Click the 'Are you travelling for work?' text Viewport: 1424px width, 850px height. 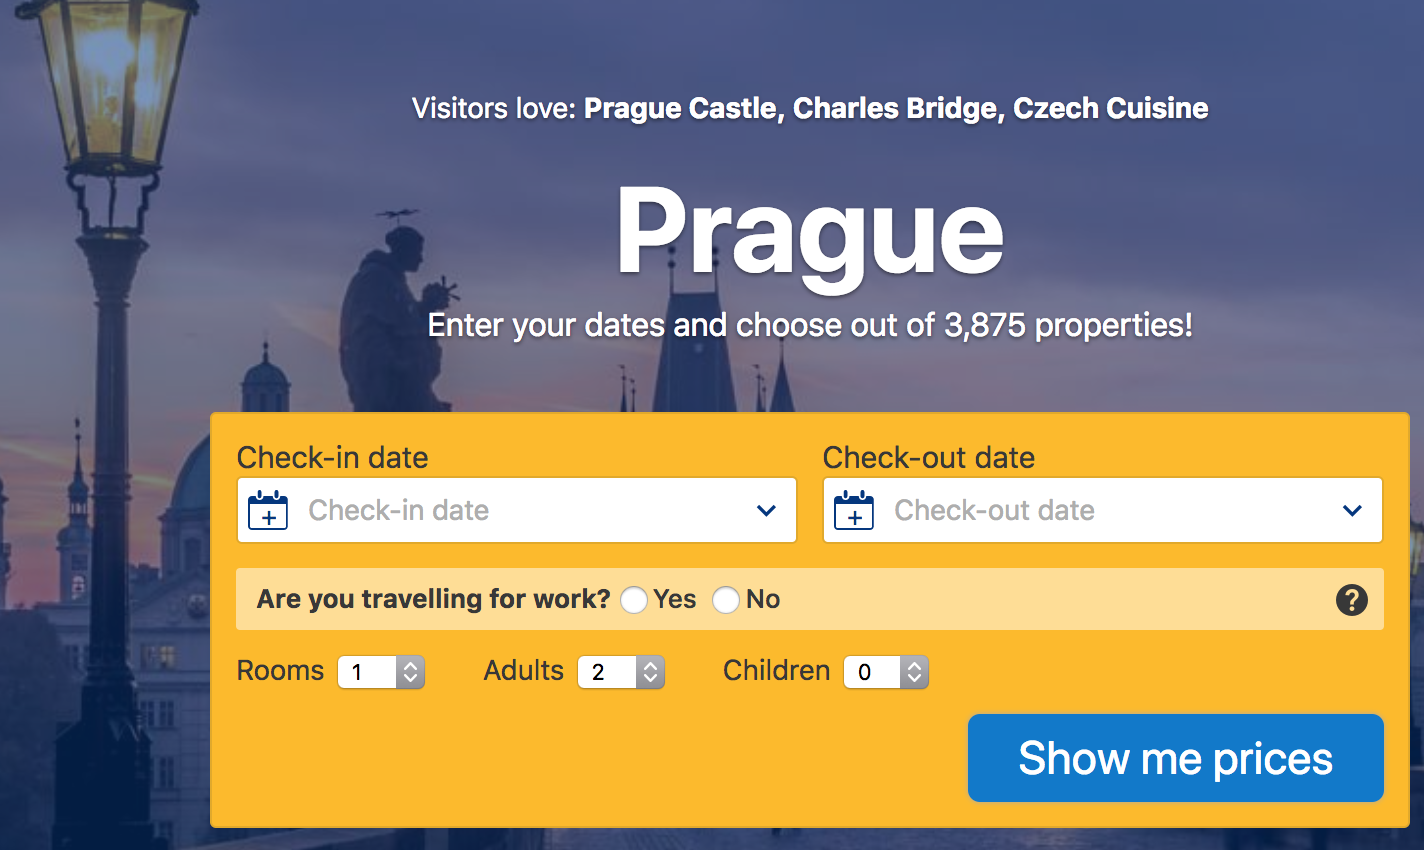[x=433, y=599]
